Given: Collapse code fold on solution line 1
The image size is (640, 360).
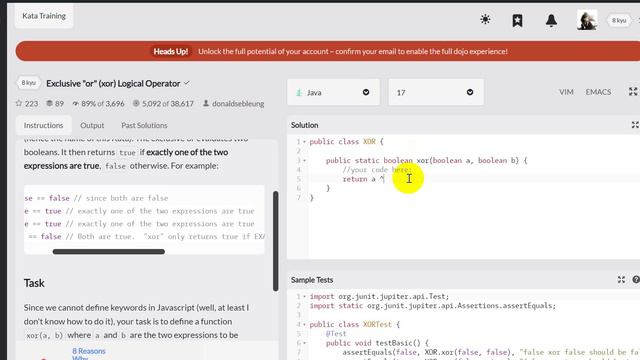Looking at the screenshot, I should tap(304, 142).
